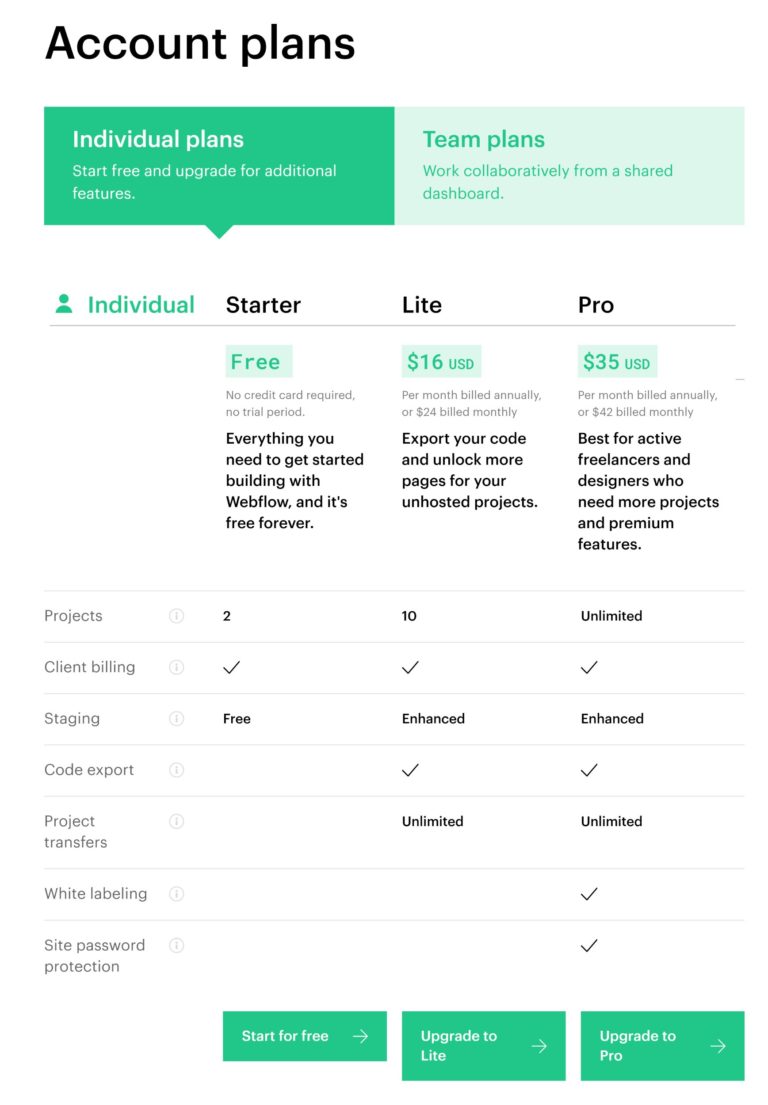This screenshot has height=1105, width=768.
Task: Click info icon next to Projects
Action: [x=177, y=616]
